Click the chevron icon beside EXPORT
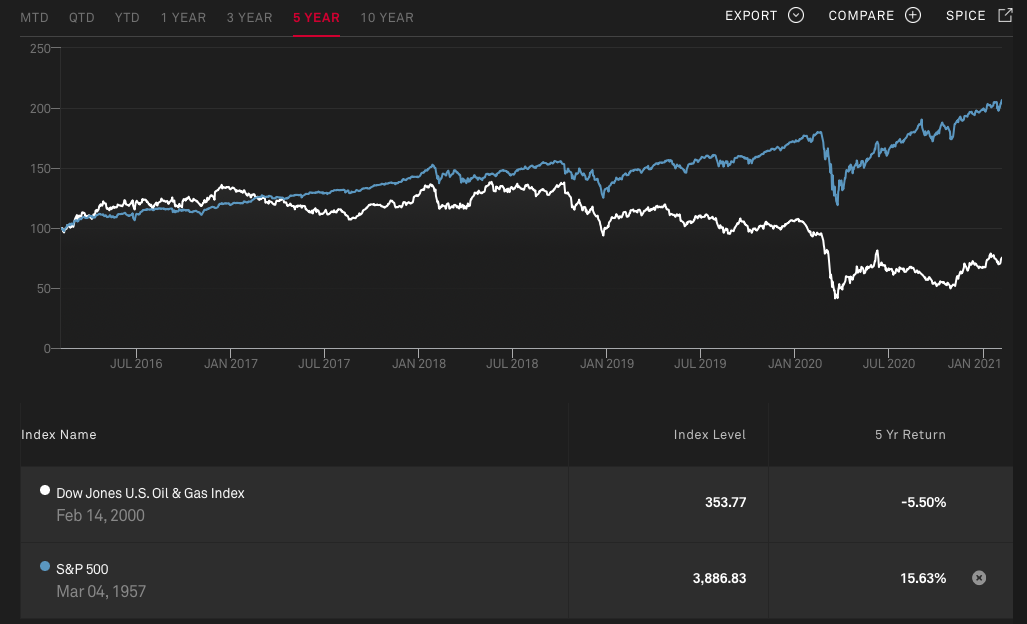Viewport: 1027px width, 624px height. (796, 15)
